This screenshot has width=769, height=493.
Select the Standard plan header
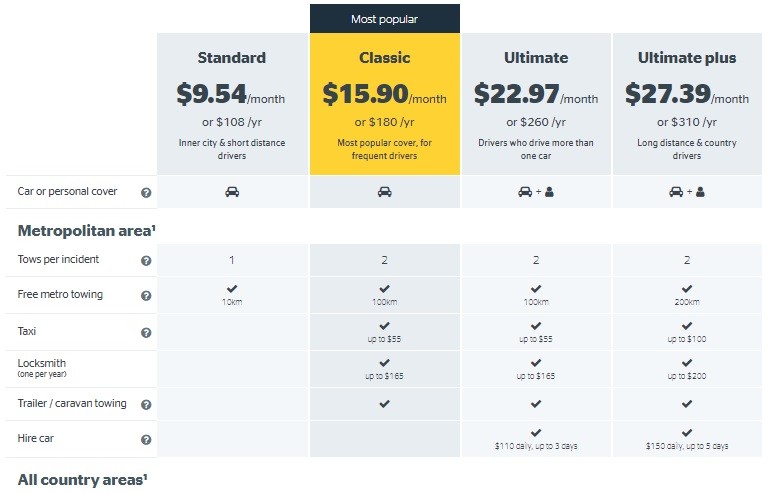pyautogui.click(x=232, y=58)
